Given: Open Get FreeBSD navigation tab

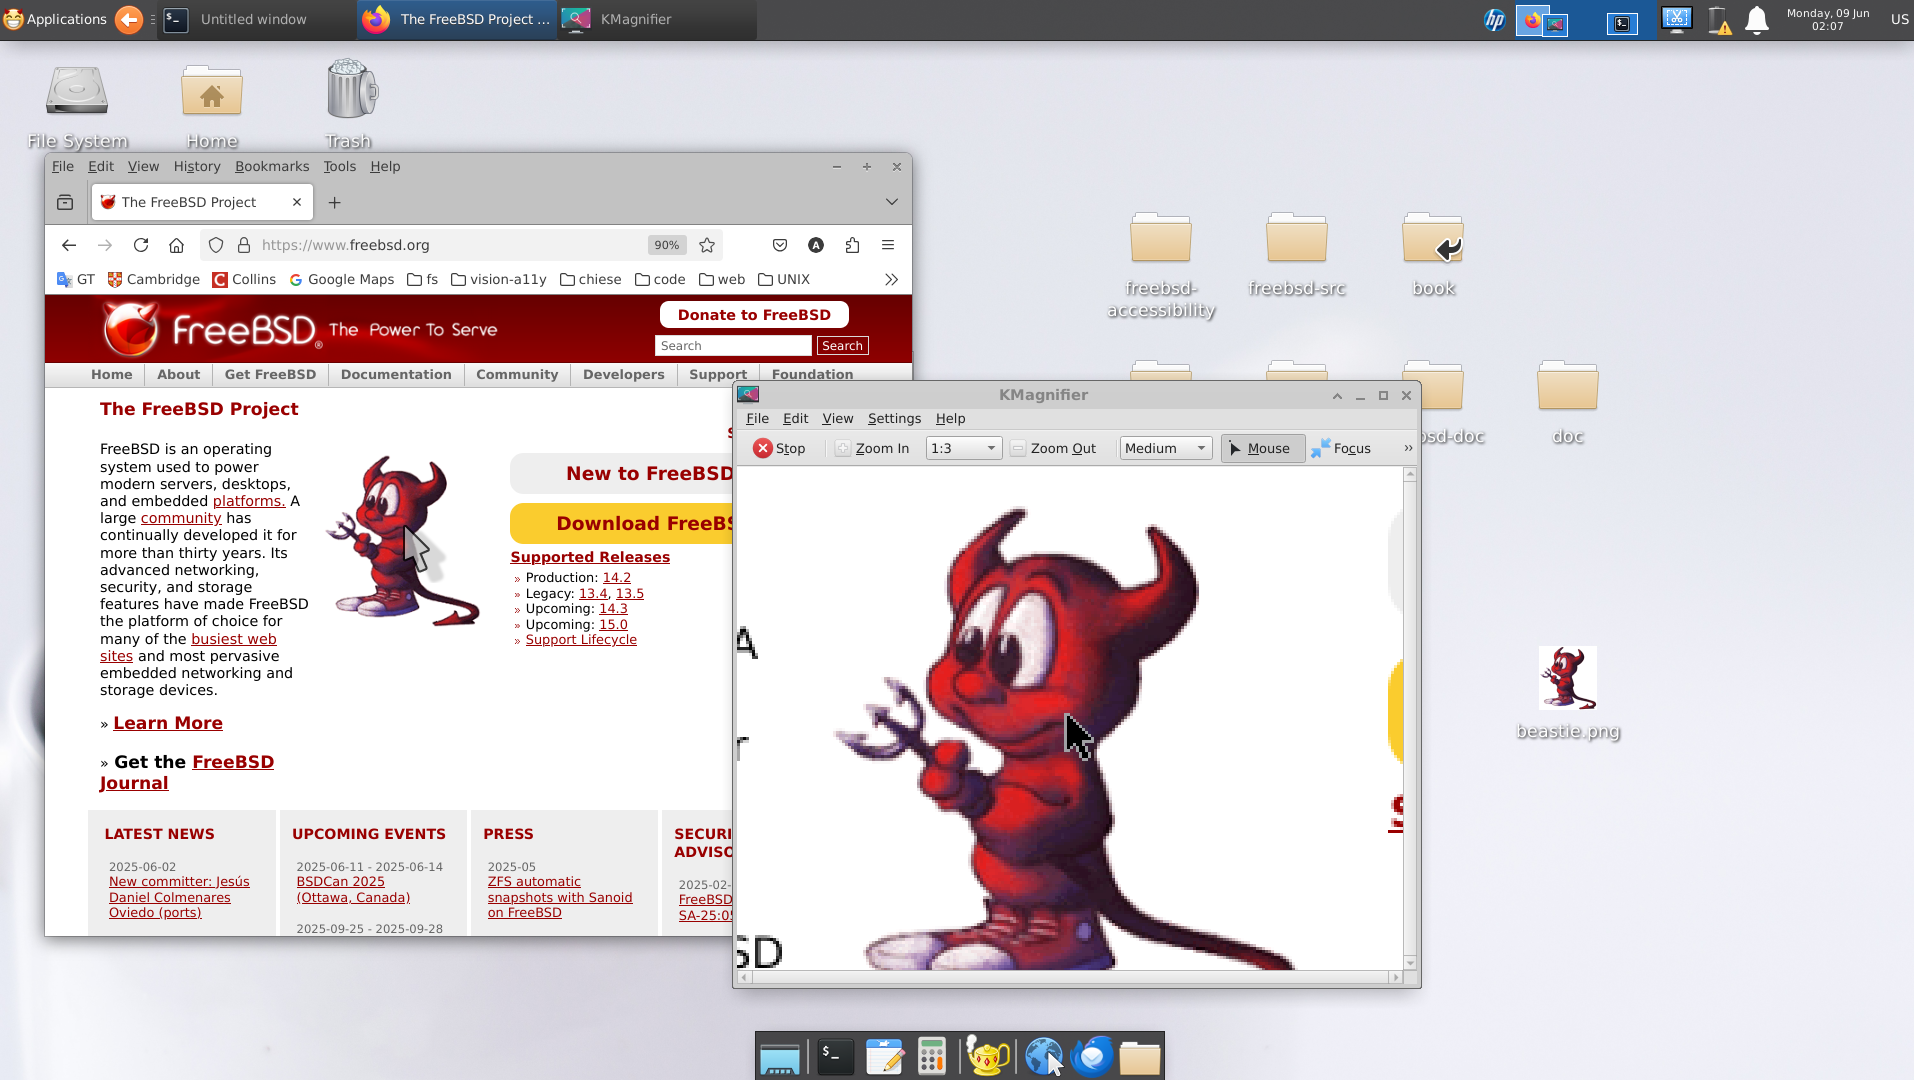Looking at the screenshot, I should 270,374.
